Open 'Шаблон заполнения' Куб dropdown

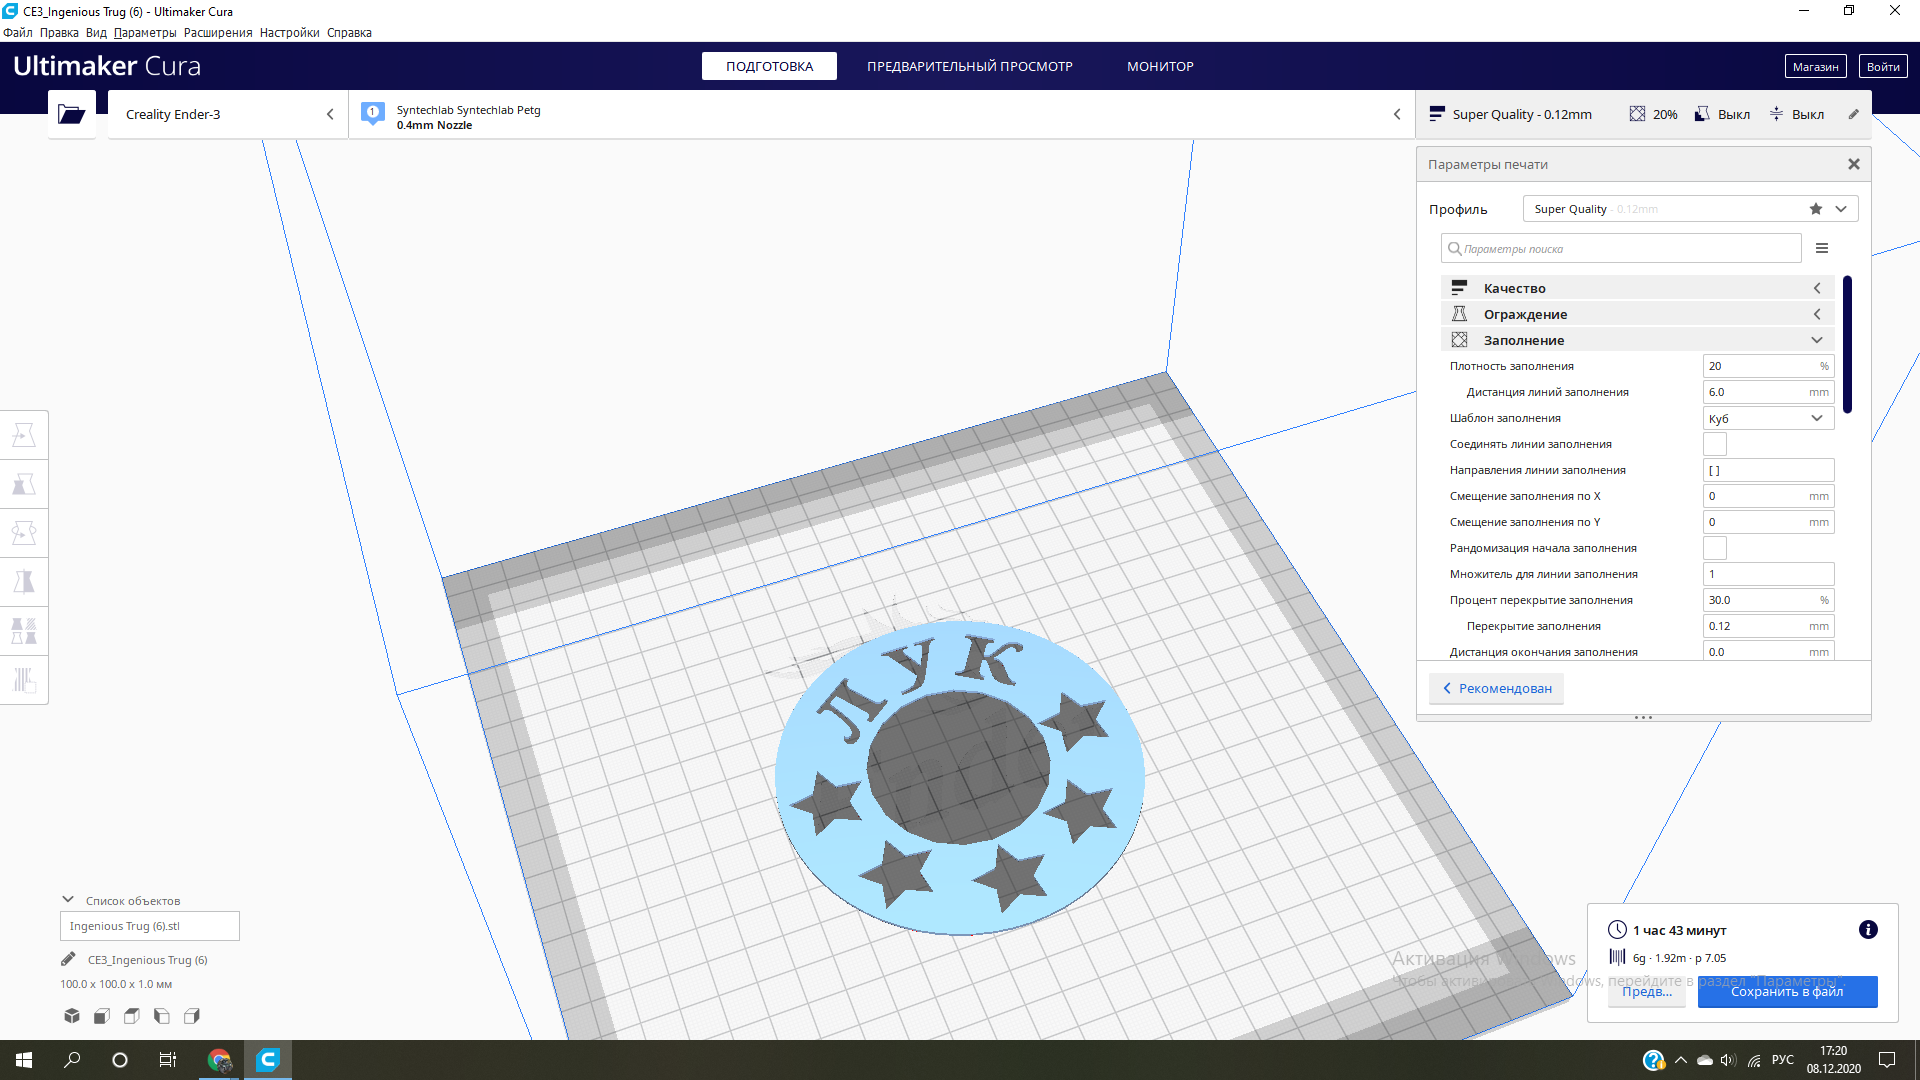pos(1767,418)
